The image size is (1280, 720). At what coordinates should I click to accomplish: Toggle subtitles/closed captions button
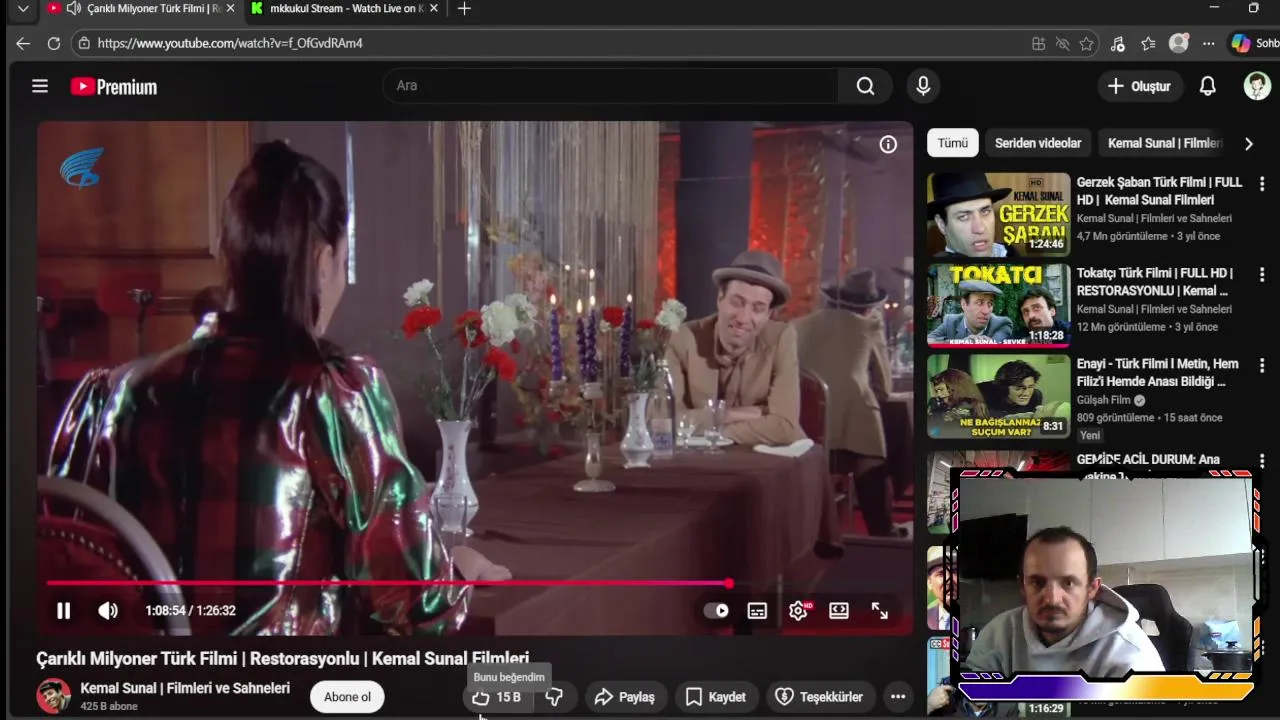tap(757, 610)
